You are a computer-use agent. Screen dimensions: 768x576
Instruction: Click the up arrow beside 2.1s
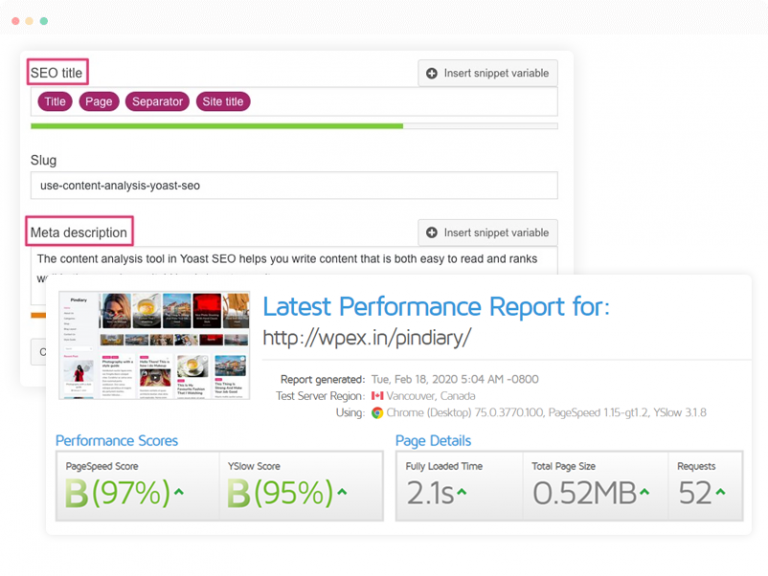click(461, 492)
